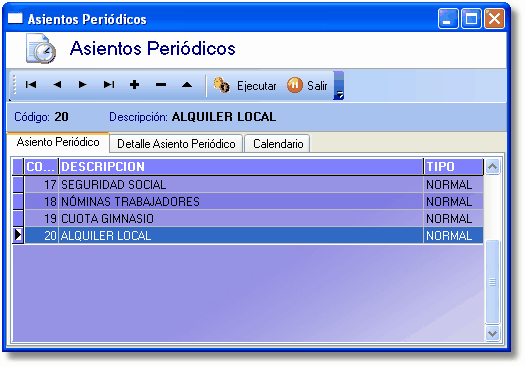Go to the next record
This screenshot has width=525, height=366.
click(82, 85)
